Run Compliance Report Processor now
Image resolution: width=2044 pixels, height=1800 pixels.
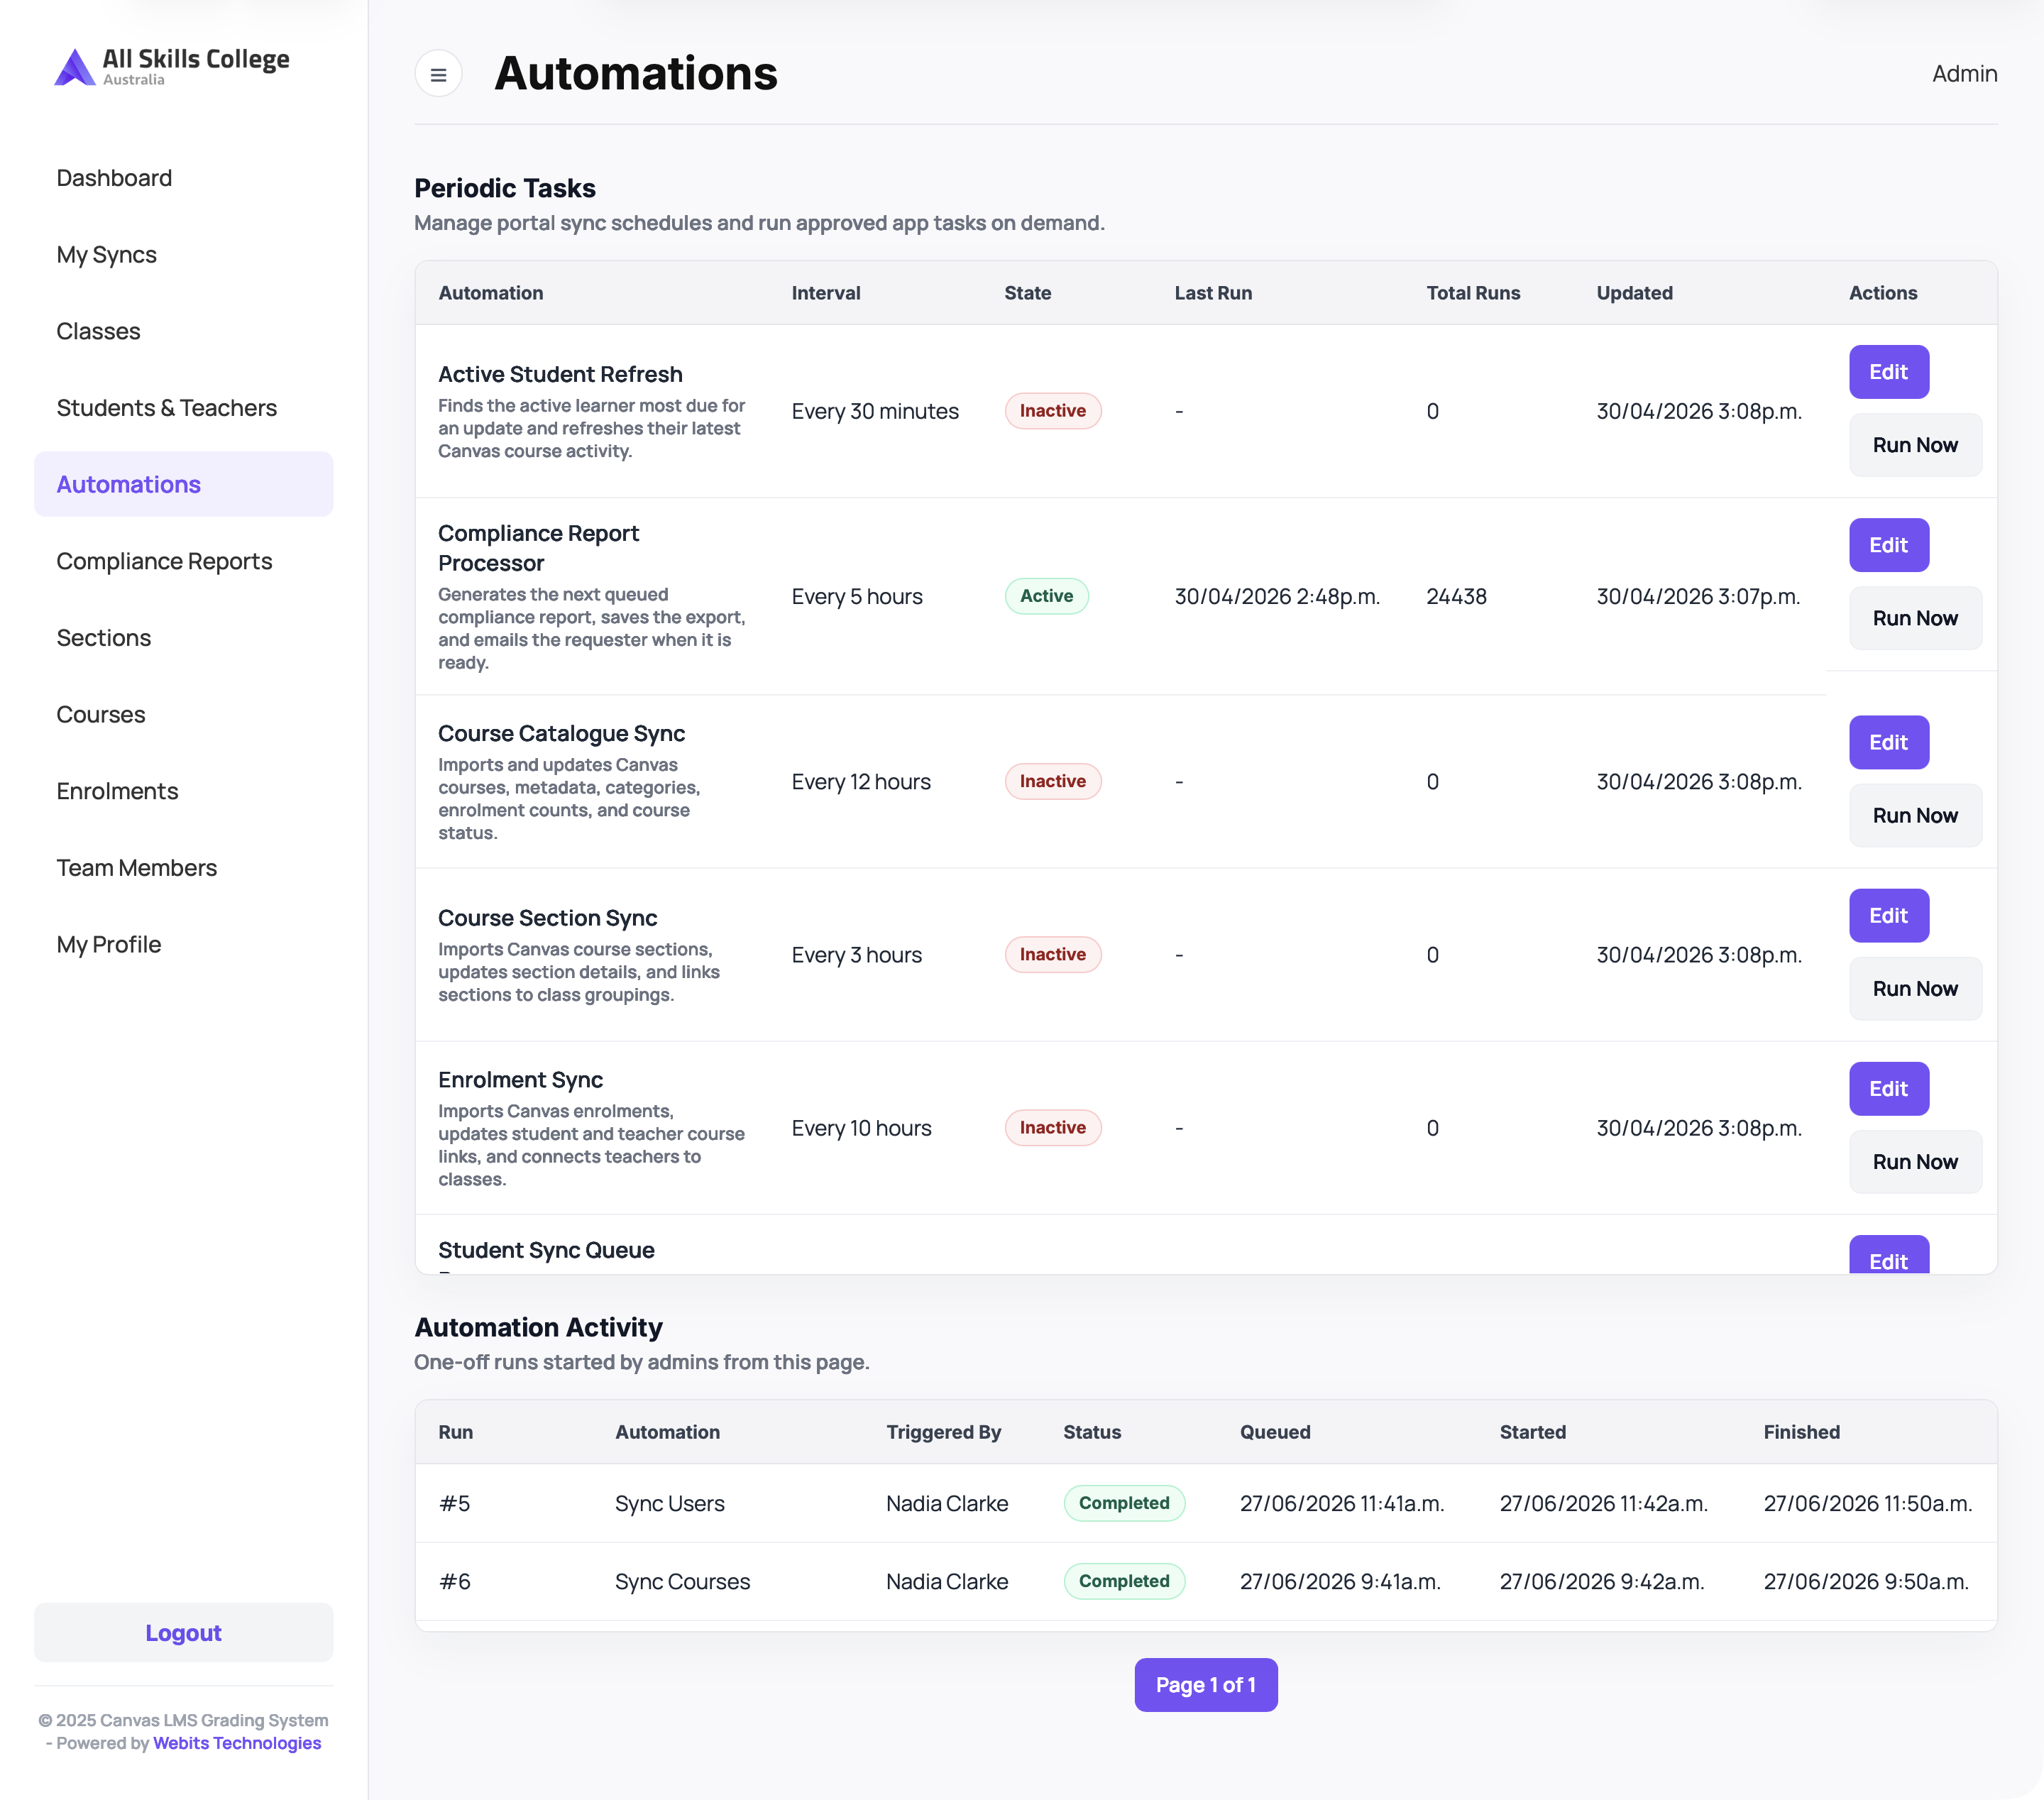pyautogui.click(x=1915, y=618)
